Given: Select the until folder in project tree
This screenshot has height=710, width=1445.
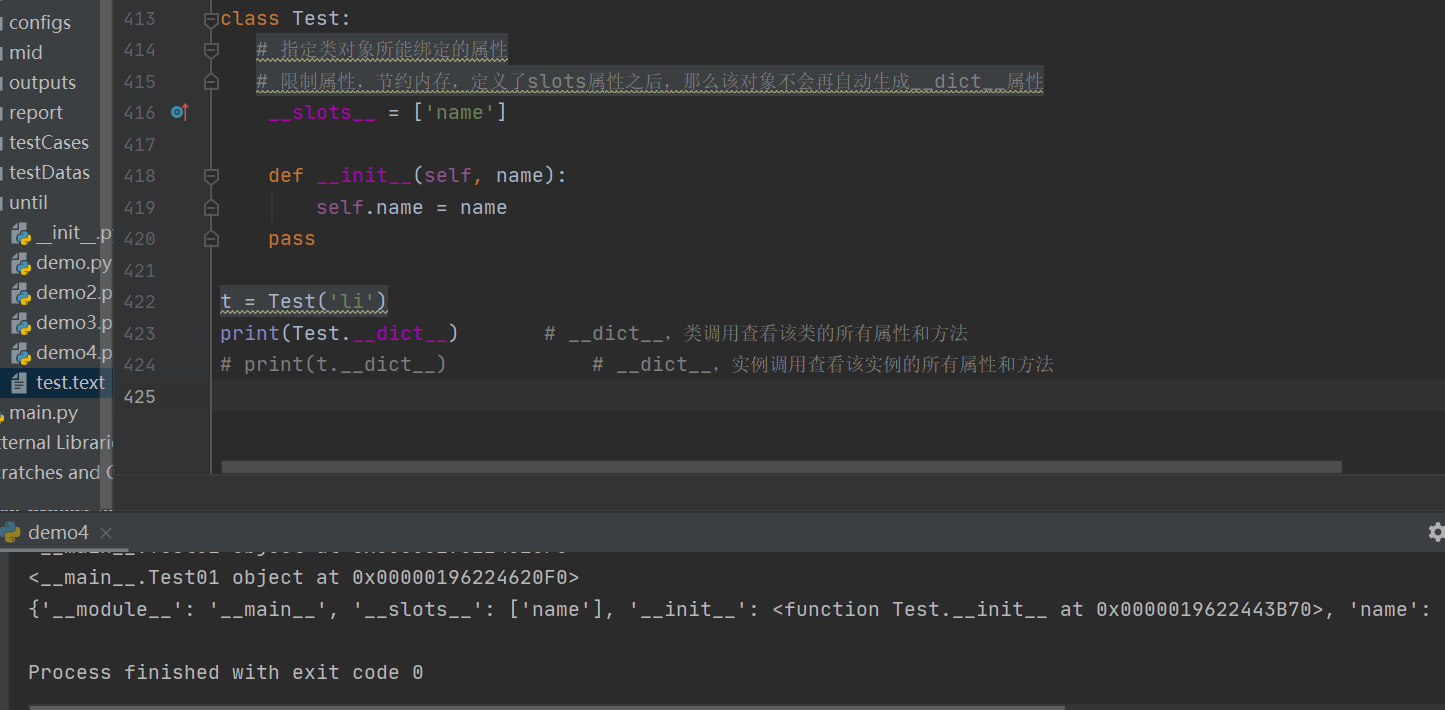Looking at the screenshot, I should tap(29, 202).
